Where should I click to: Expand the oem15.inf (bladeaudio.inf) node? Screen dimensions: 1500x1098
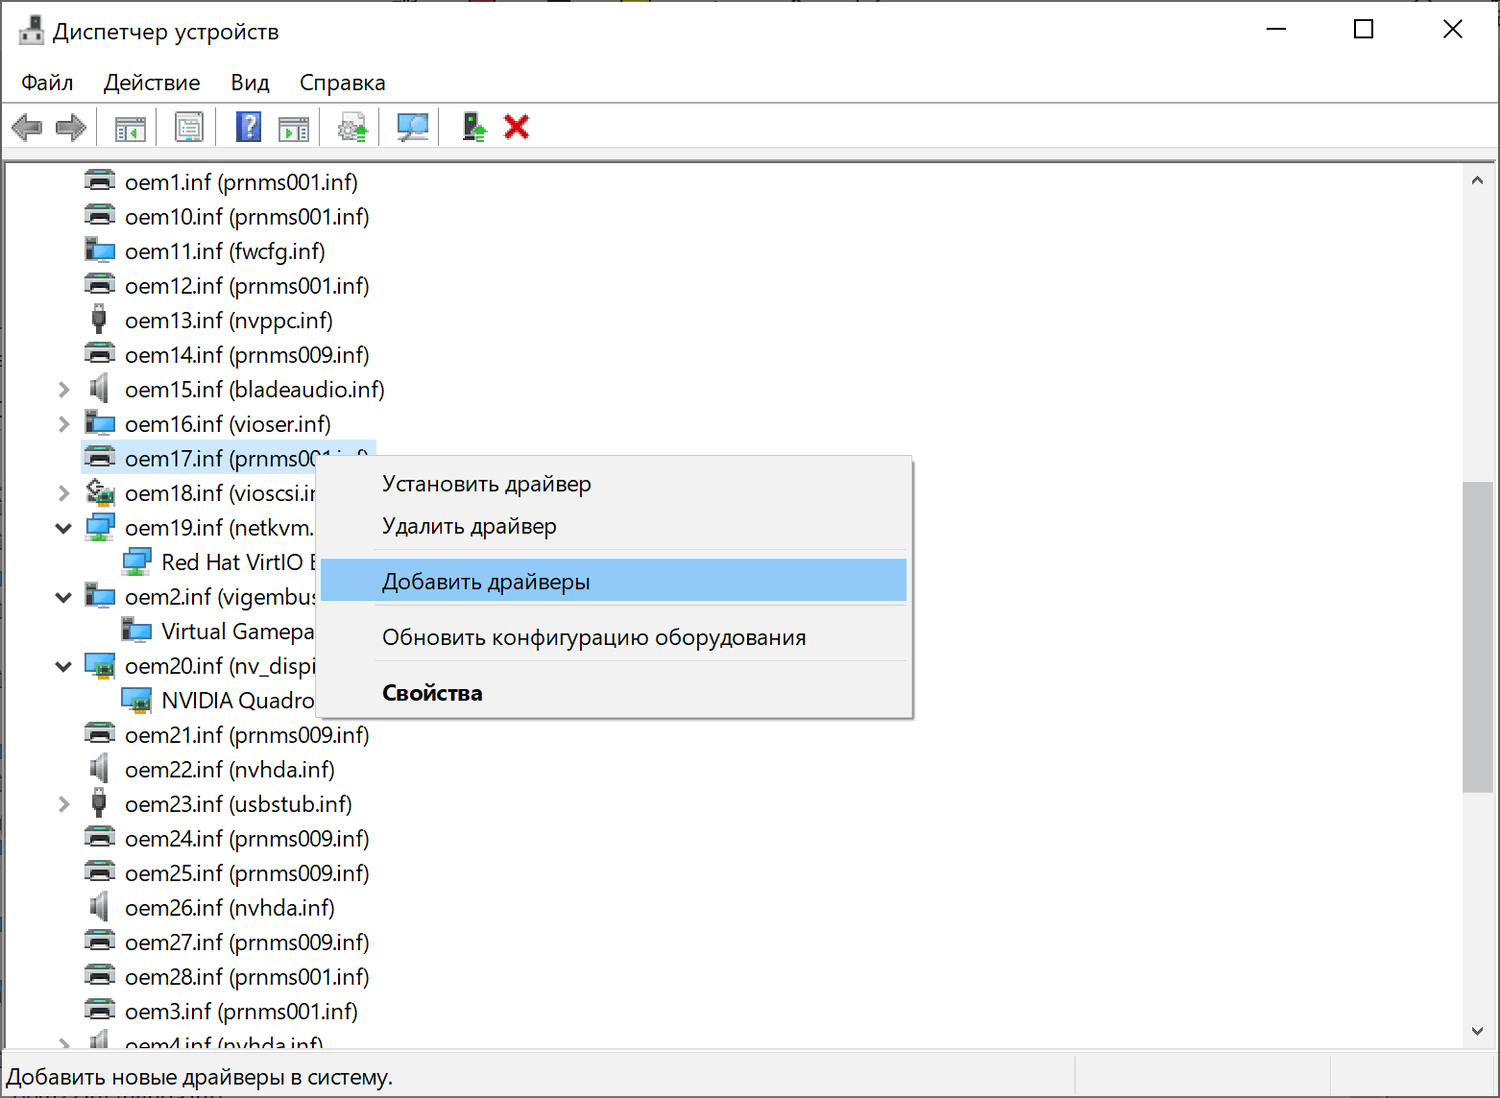(x=64, y=389)
